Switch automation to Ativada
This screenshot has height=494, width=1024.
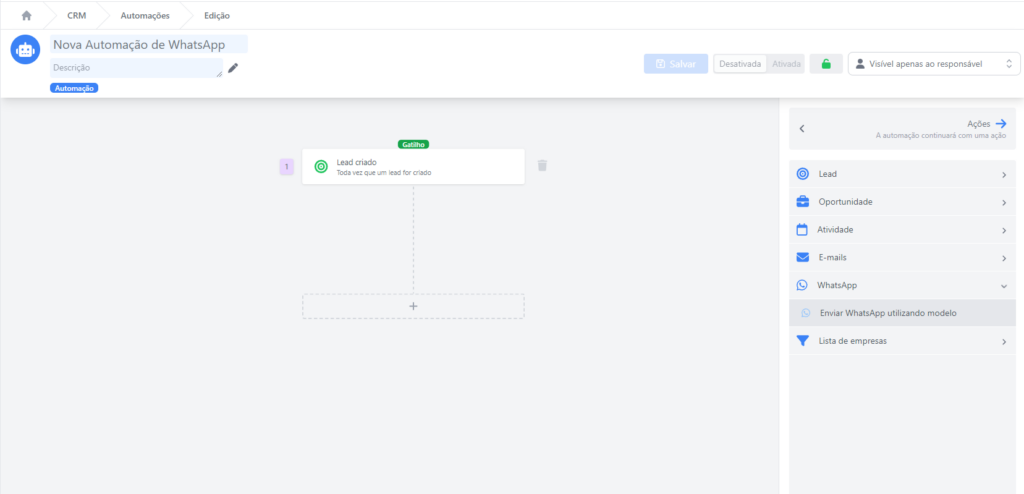(x=786, y=64)
